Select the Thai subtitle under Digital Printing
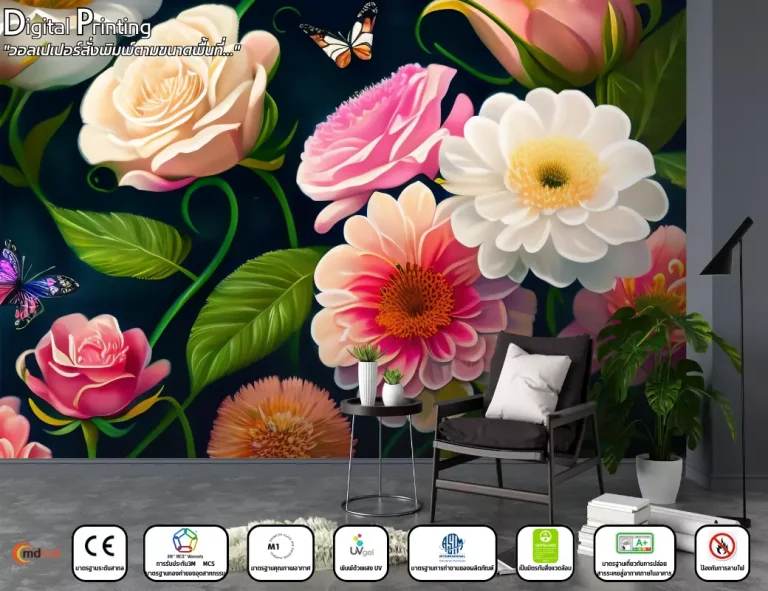 click(x=123, y=48)
